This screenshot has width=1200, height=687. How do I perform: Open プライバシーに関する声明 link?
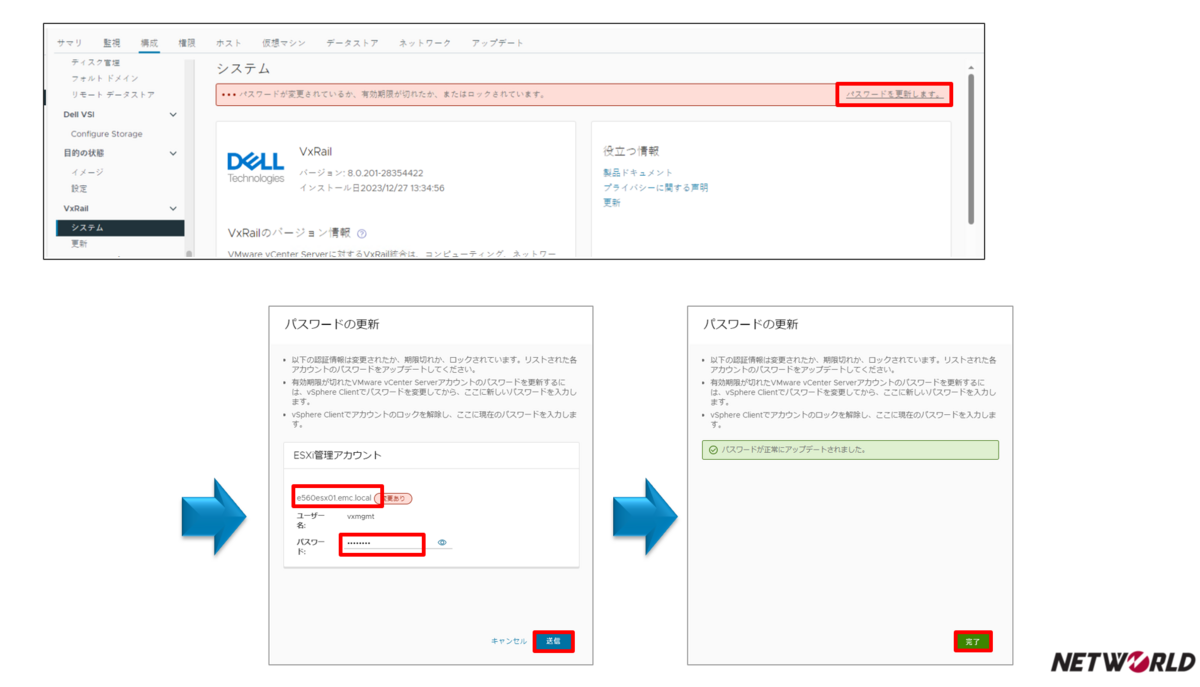655,187
